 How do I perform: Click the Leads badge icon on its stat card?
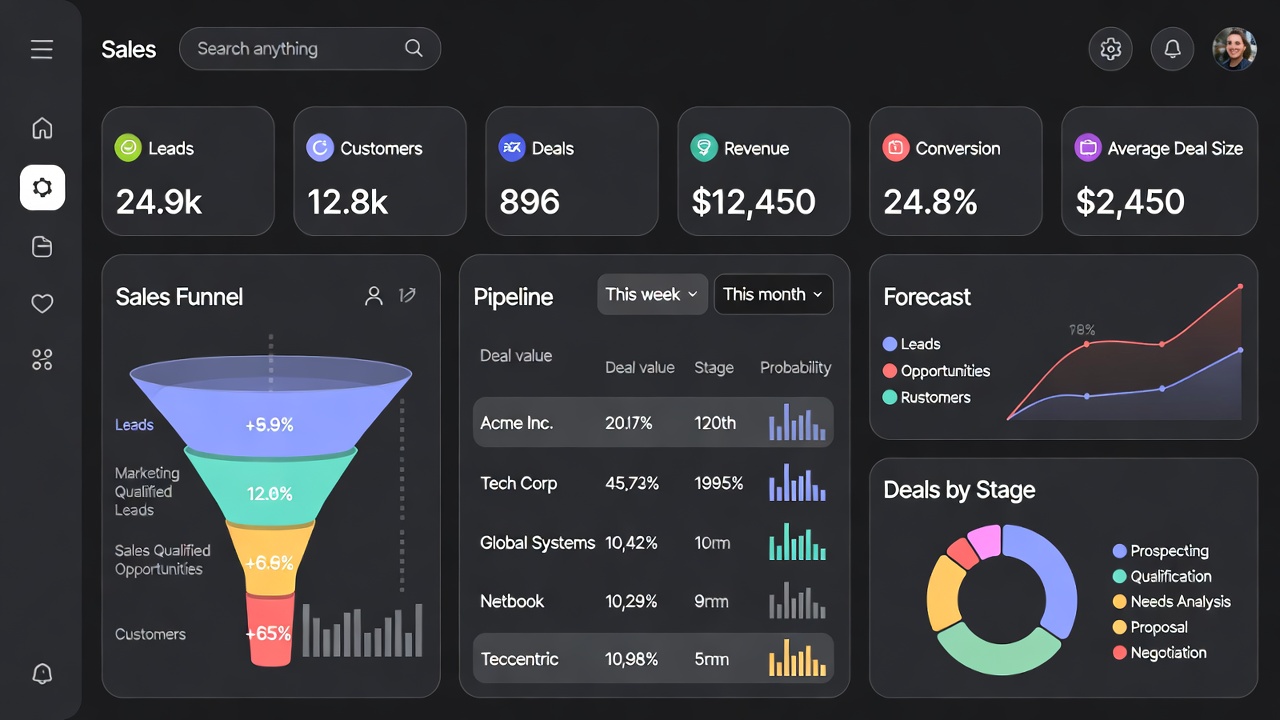pos(128,147)
